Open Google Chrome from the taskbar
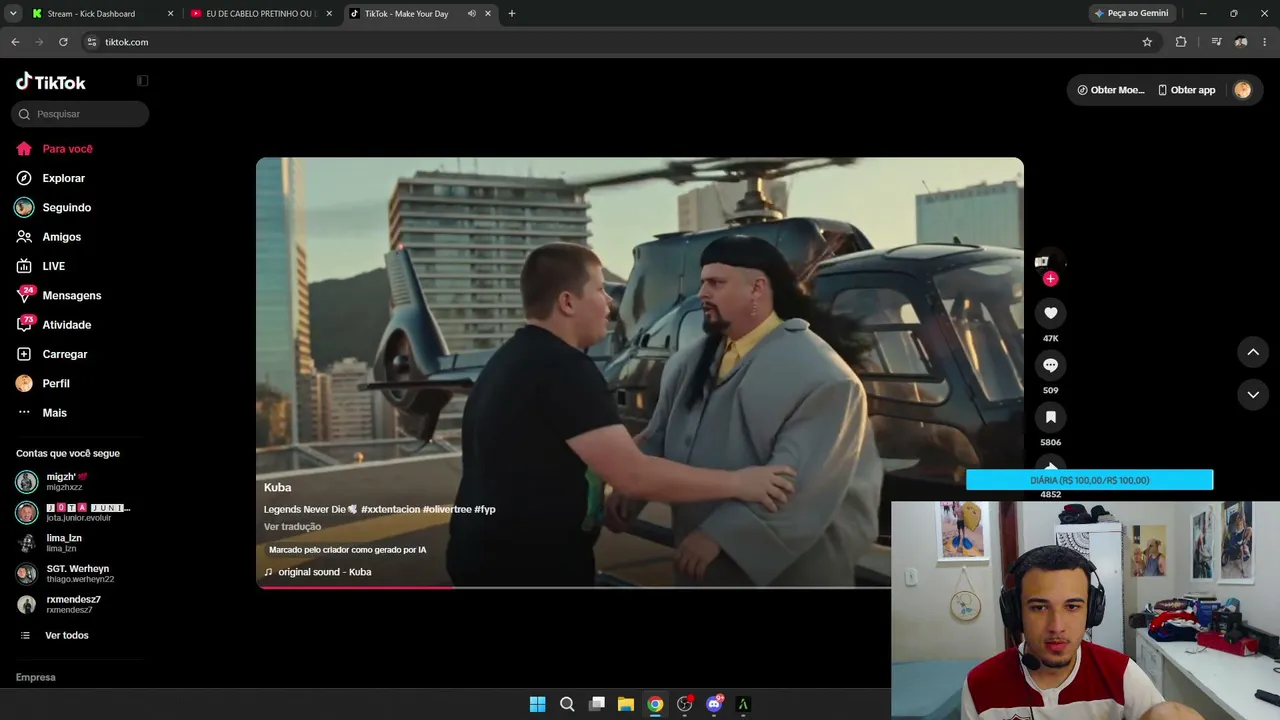1280x720 pixels. 655,704
